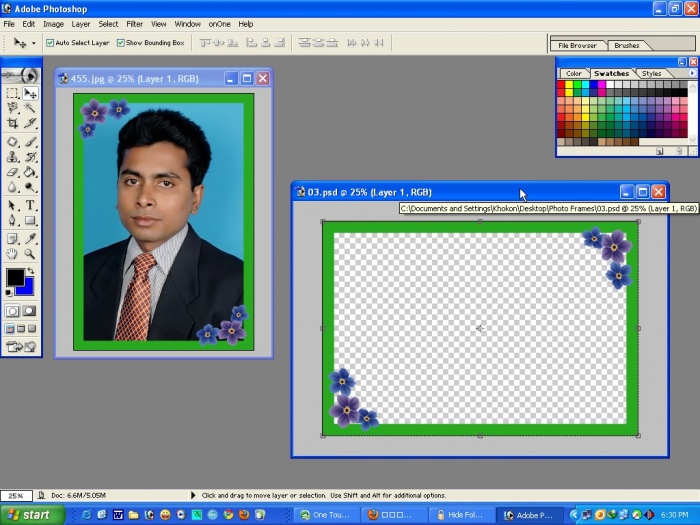Switch to Quick Mask mode
Viewport: 700px width, 525px height.
click(x=30, y=311)
